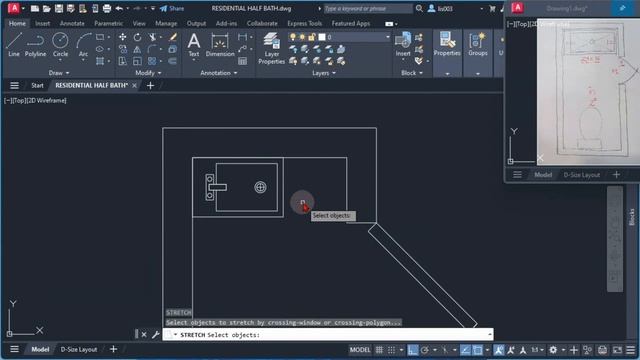This screenshot has width=640, height=360.
Task: Expand the Block panel
Action: [411, 73]
